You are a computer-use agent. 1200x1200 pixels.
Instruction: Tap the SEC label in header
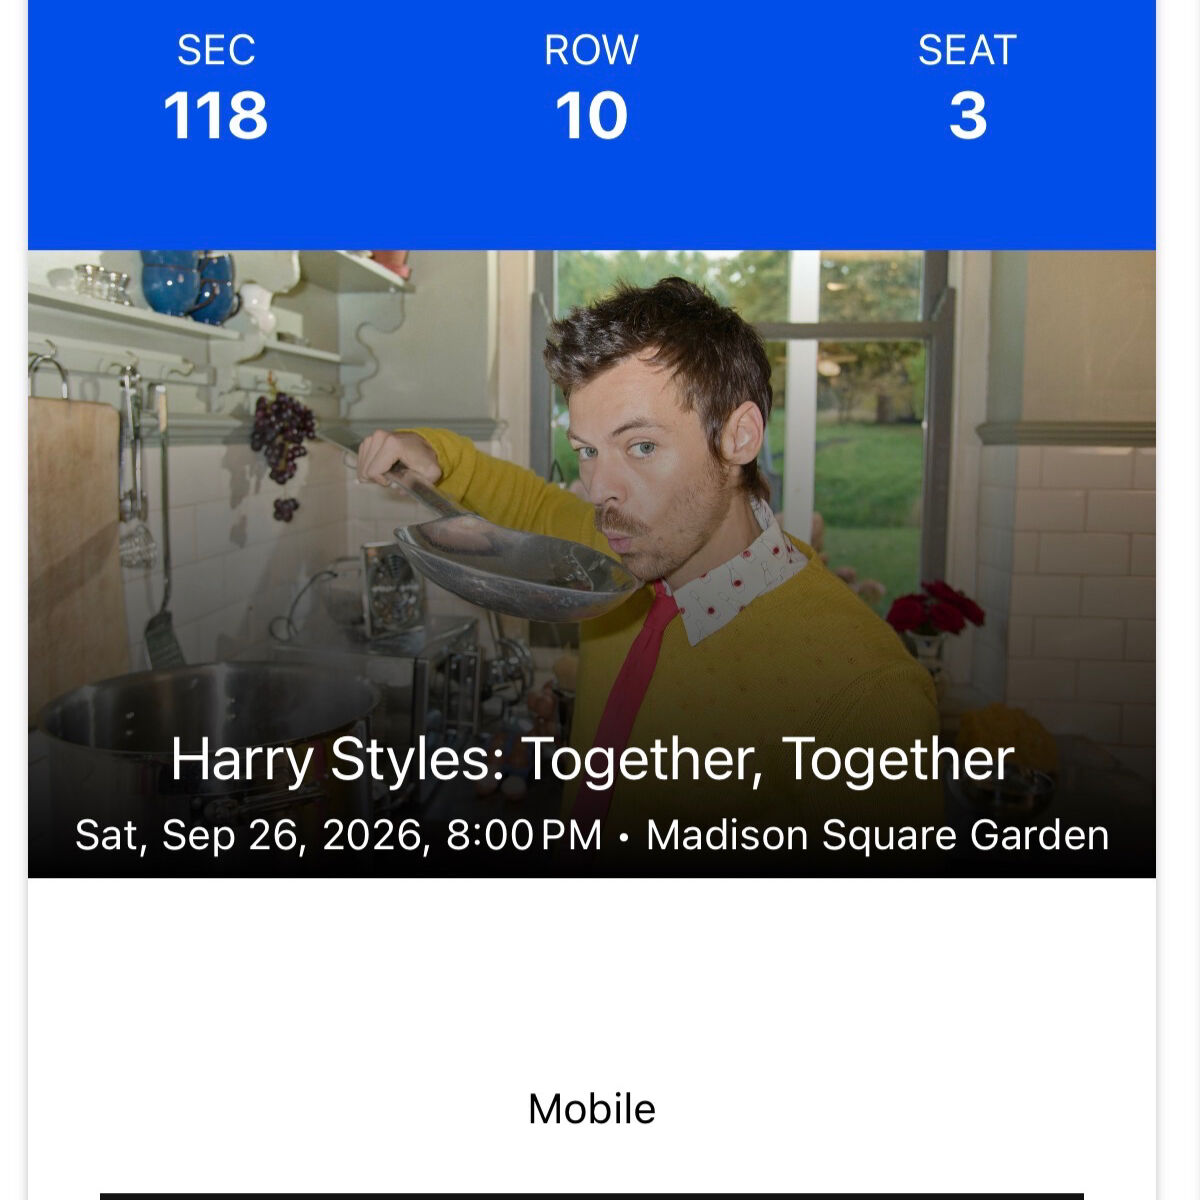pyautogui.click(x=216, y=51)
